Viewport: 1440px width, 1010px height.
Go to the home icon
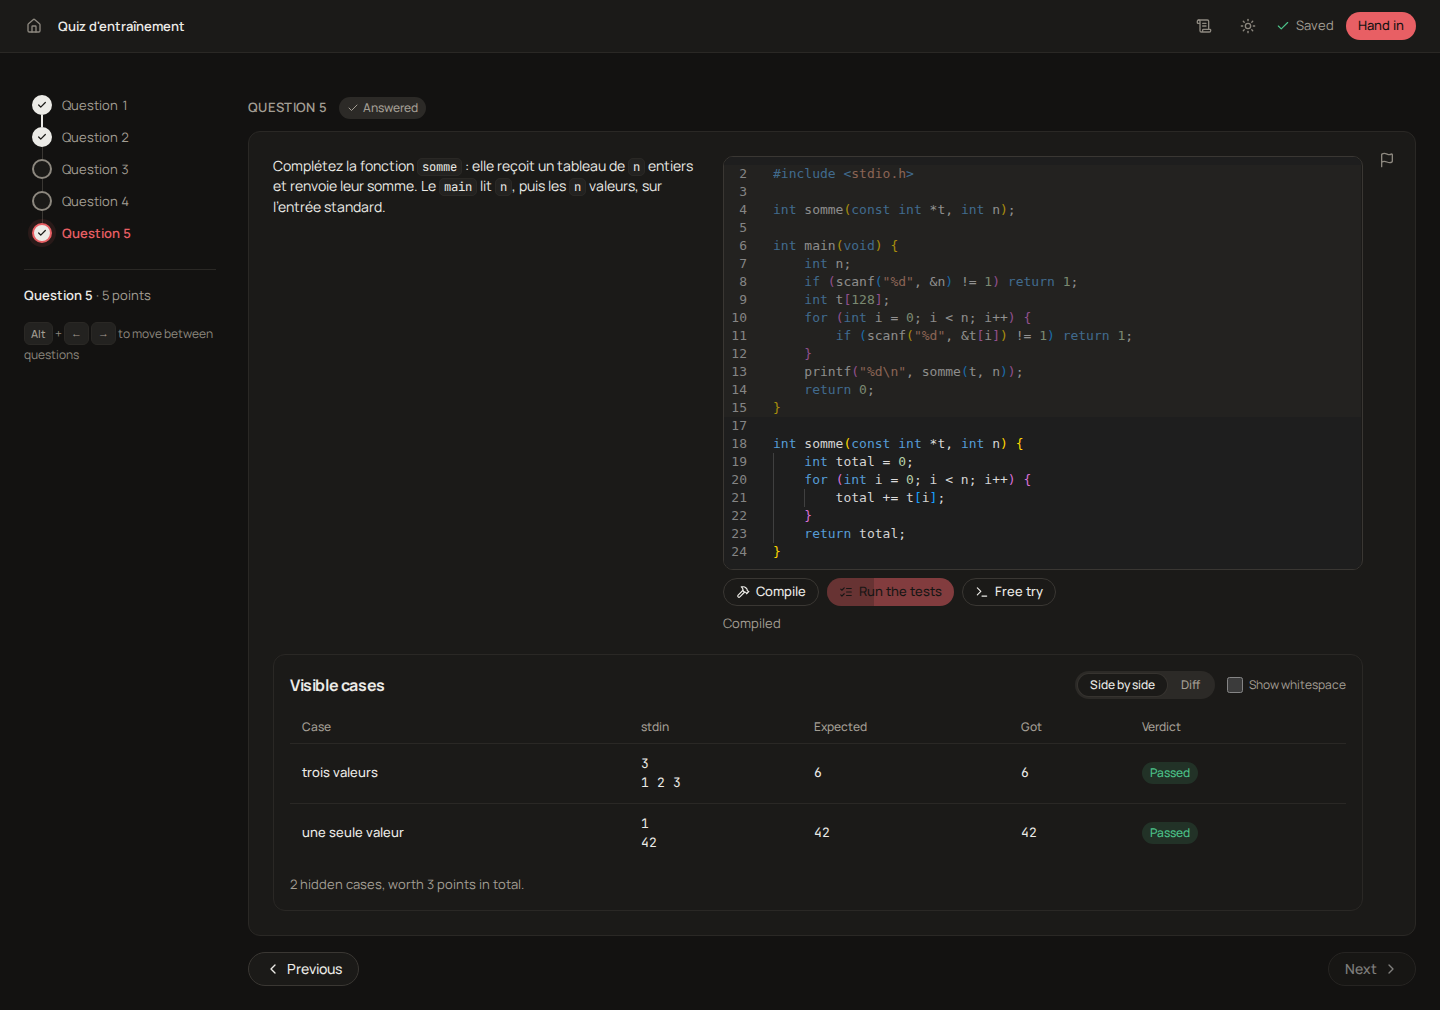[34, 26]
